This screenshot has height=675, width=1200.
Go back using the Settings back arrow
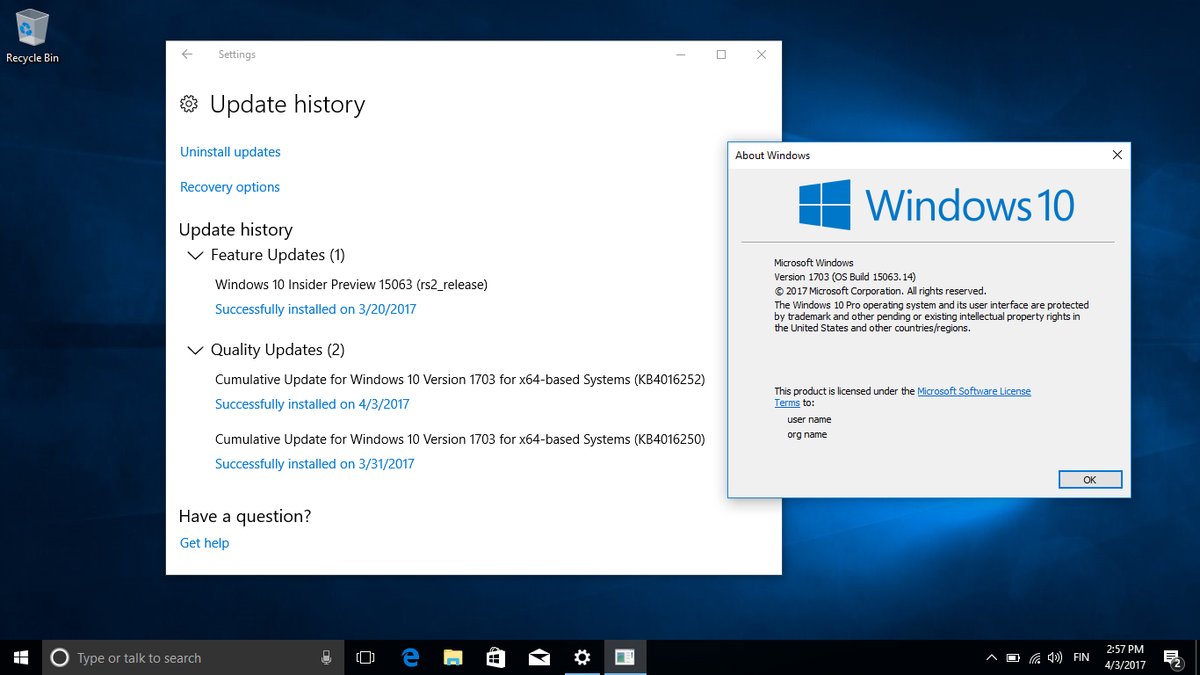[x=187, y=55]
